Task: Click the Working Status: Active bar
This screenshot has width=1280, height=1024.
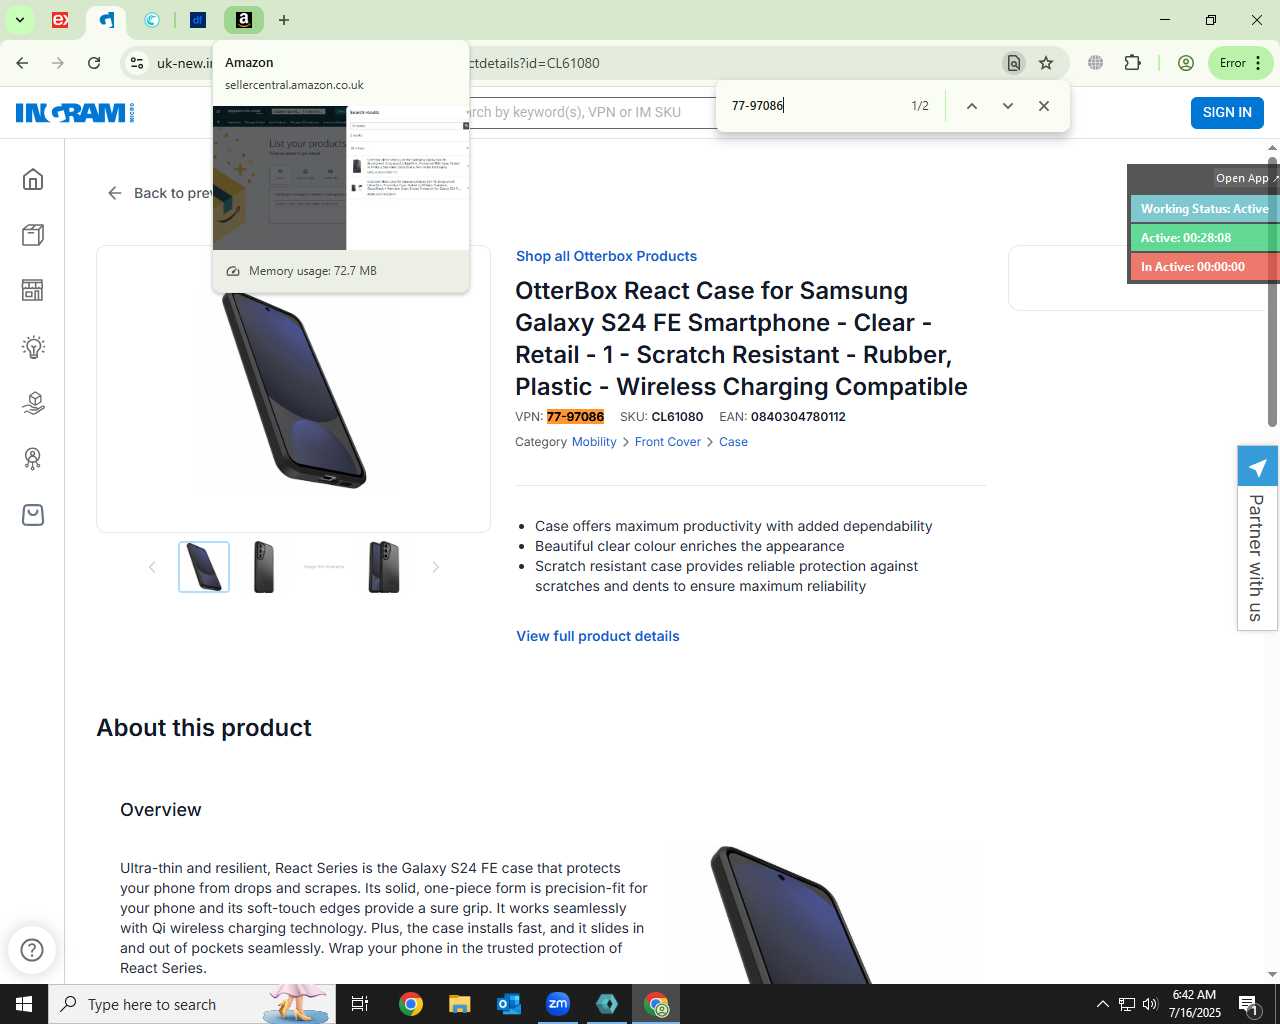Action: click(x=1205, y=209)
